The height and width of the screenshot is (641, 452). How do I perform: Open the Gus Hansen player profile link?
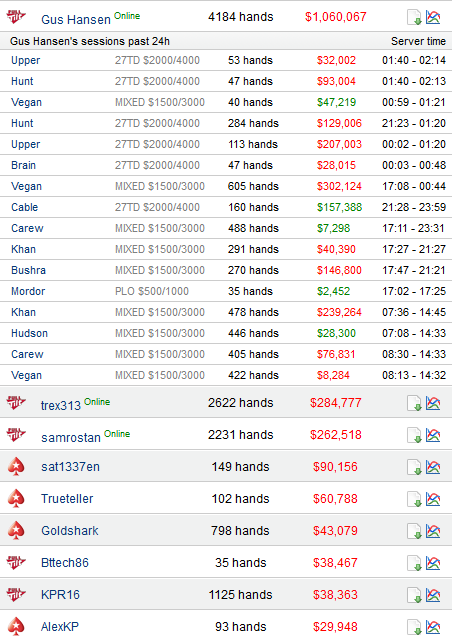[x=76, y=19]
